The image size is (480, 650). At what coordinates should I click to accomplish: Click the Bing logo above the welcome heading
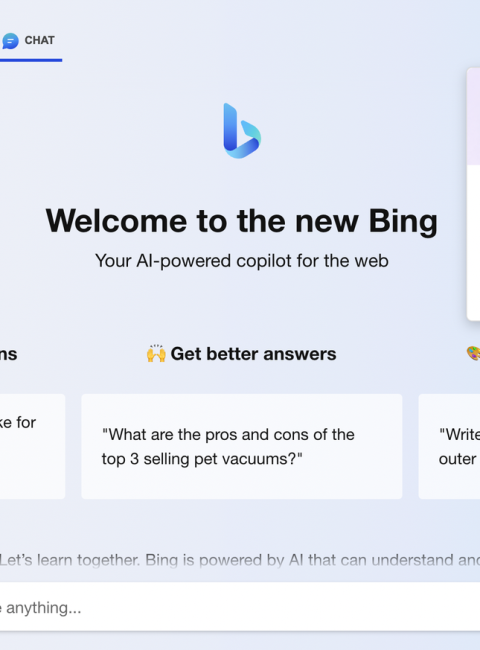pos(242,131)
